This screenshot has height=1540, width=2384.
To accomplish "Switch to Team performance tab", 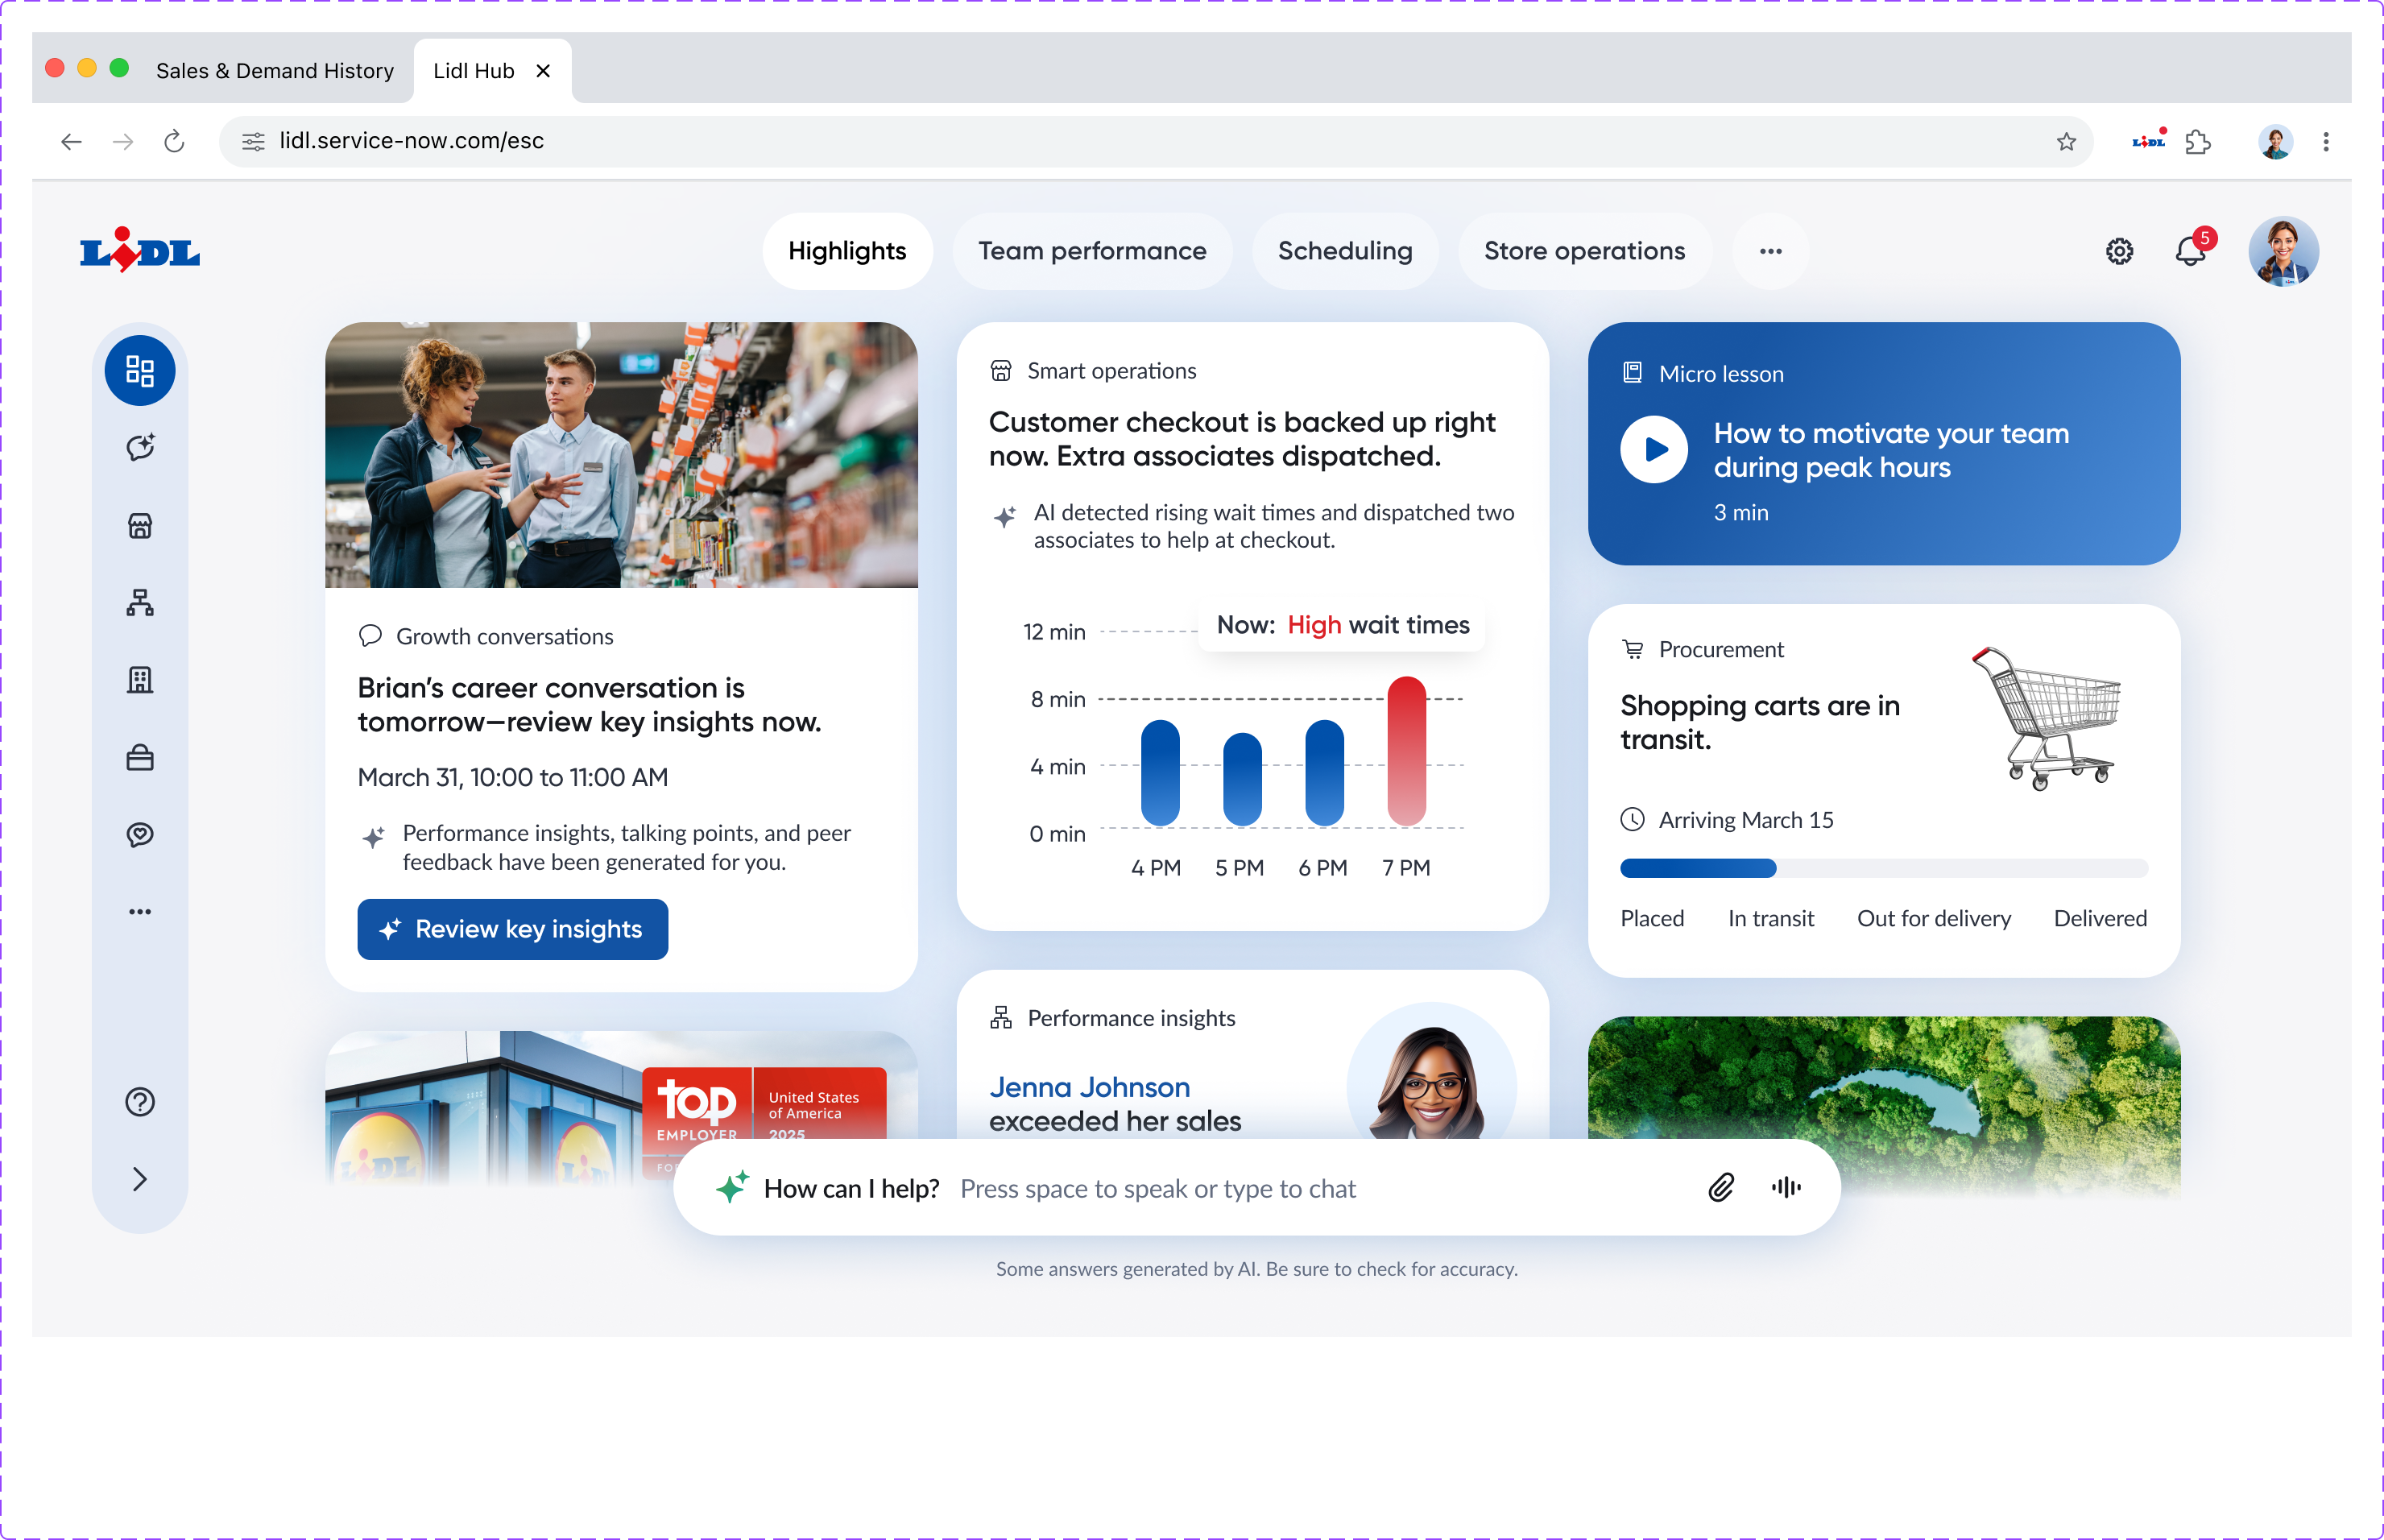I will [1092, 251].
